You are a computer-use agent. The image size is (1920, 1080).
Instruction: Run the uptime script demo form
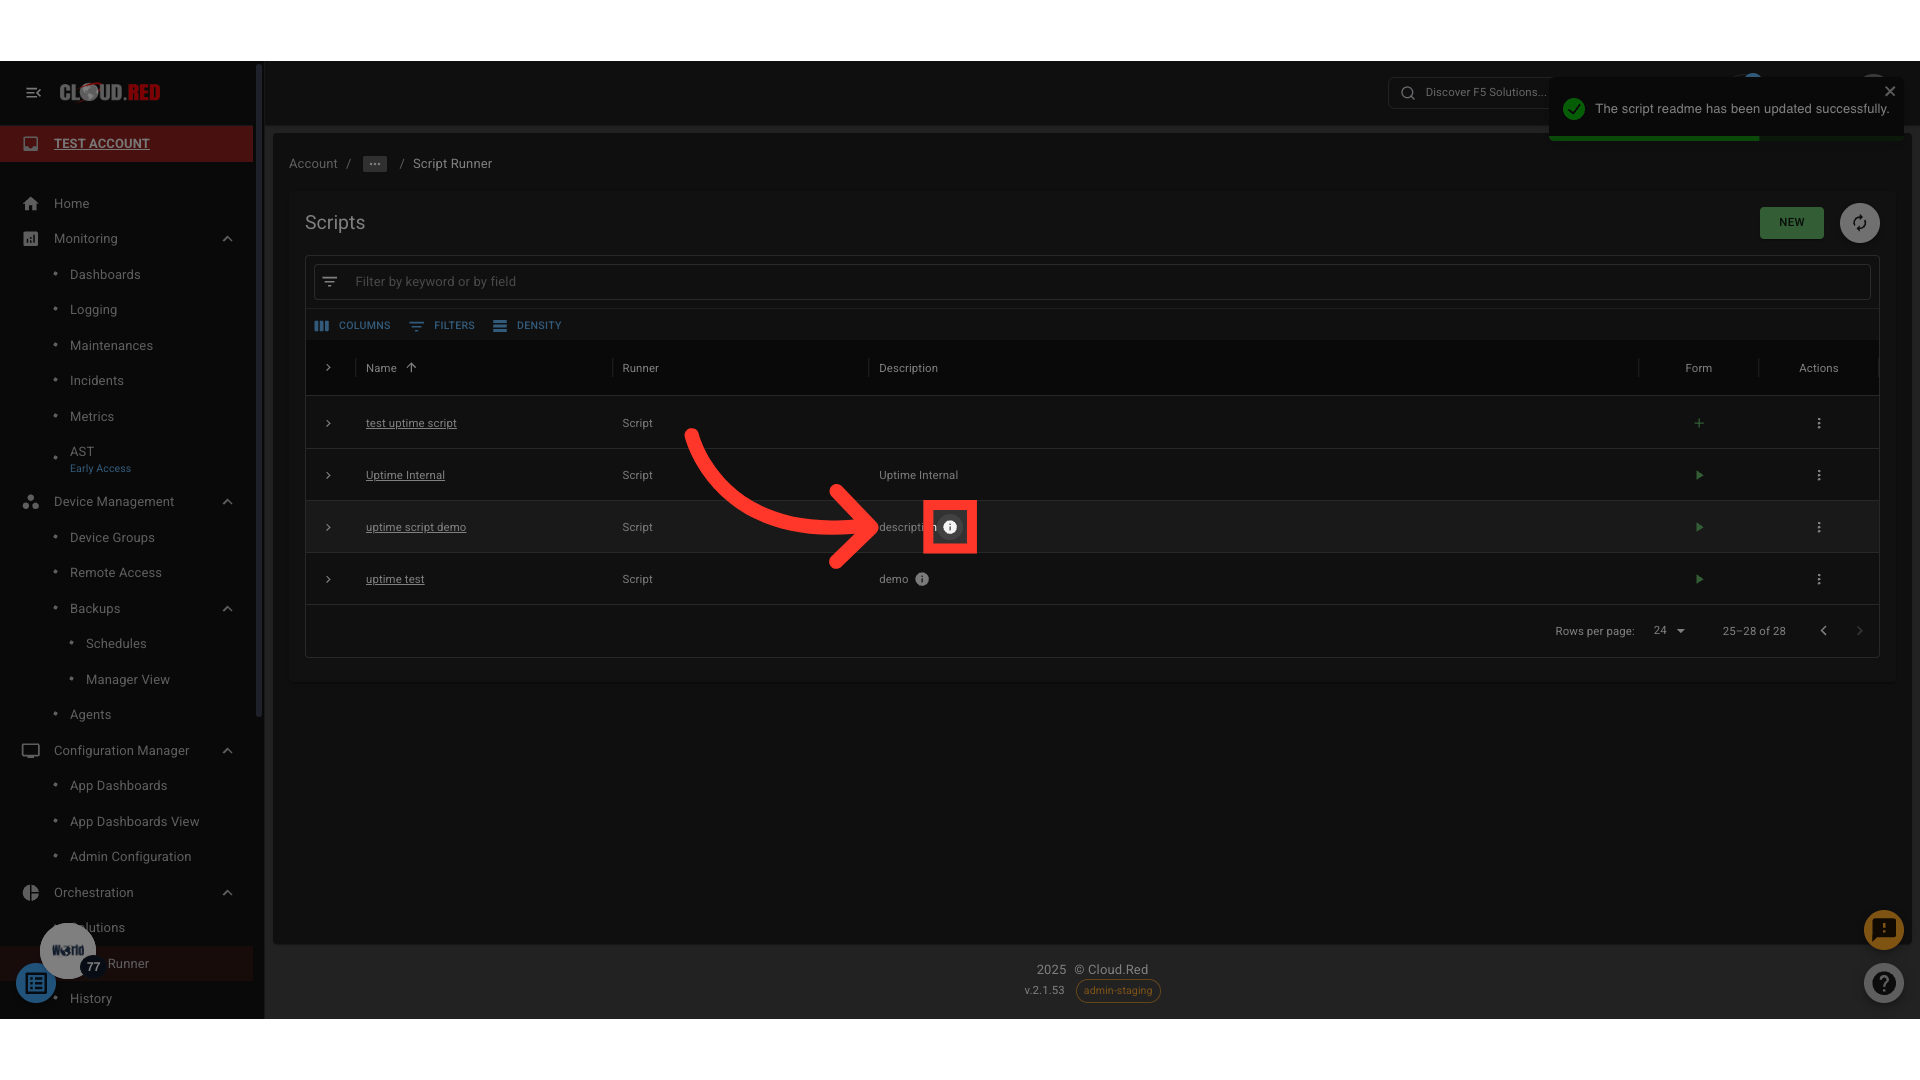pos(1699,527)
